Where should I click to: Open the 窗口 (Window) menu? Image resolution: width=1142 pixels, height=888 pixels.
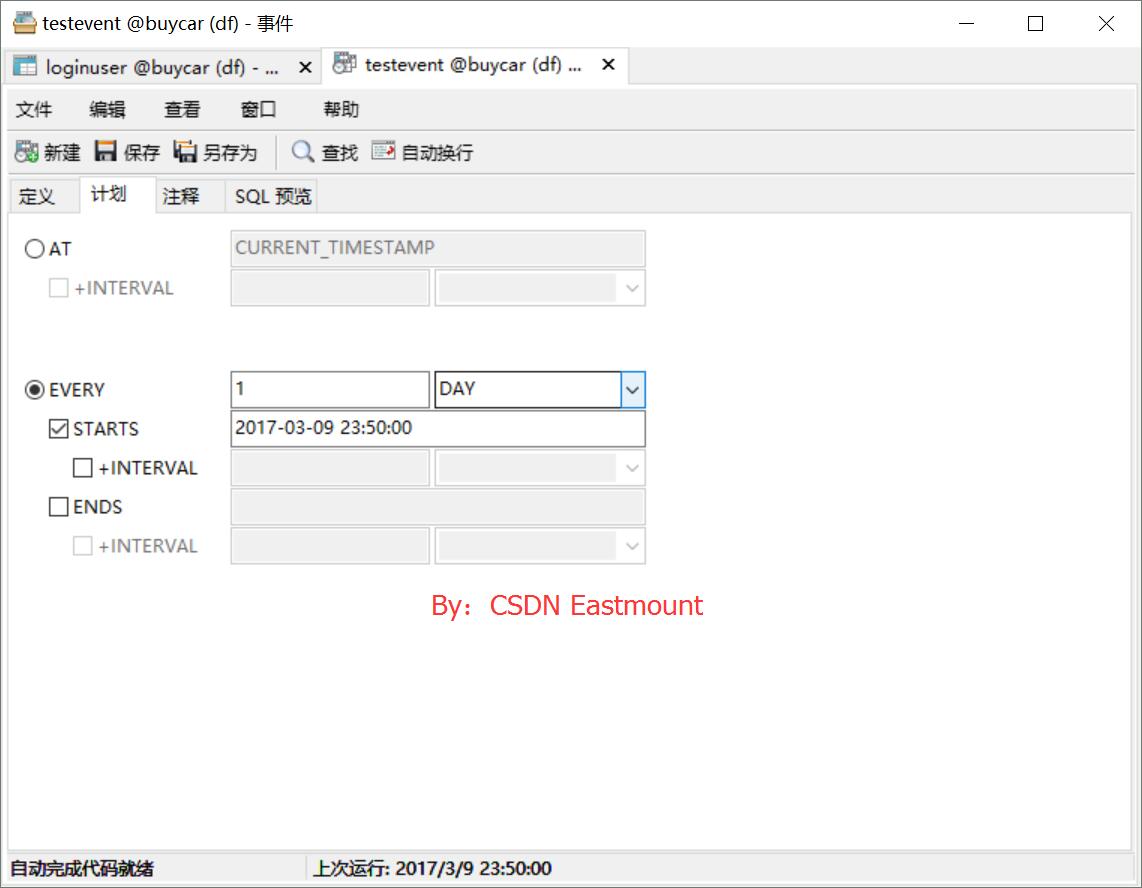259,109
